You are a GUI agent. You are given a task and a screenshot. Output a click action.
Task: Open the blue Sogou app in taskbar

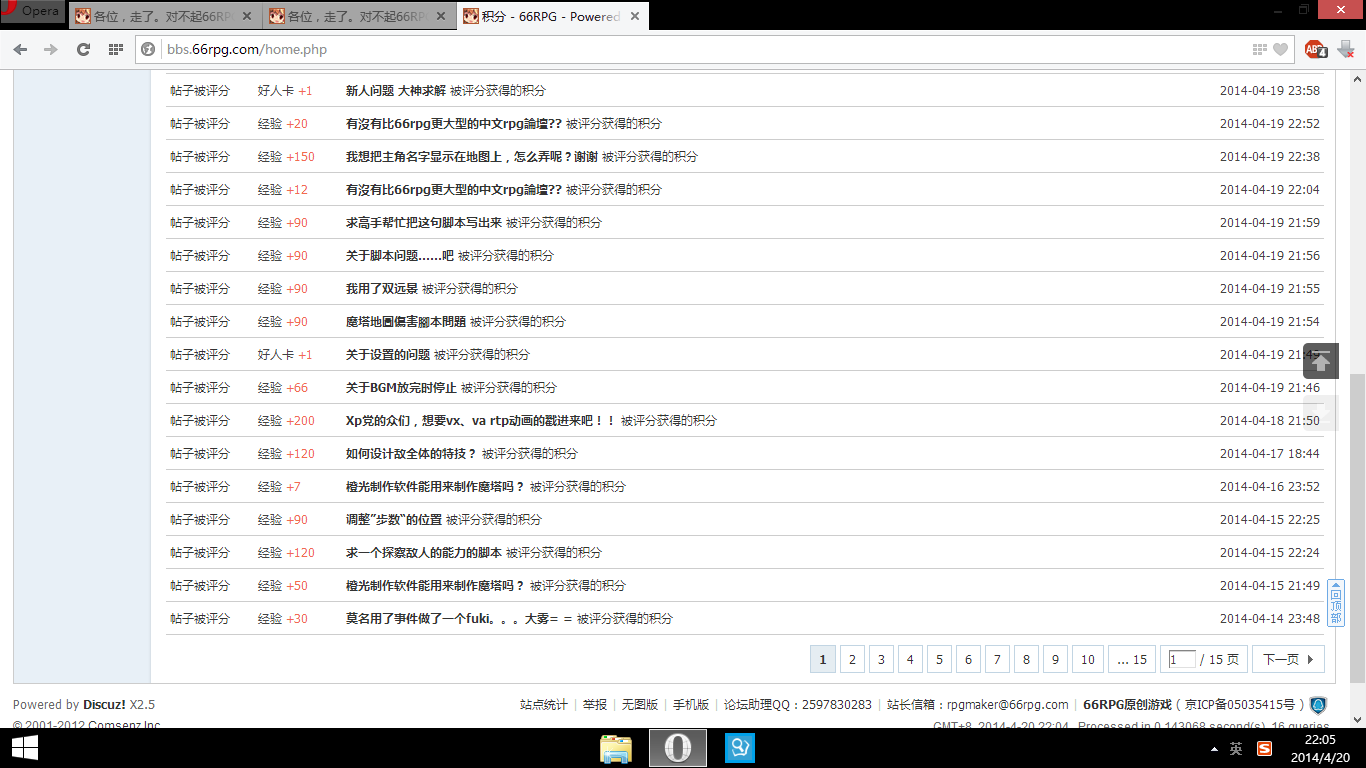pos(740,748)
